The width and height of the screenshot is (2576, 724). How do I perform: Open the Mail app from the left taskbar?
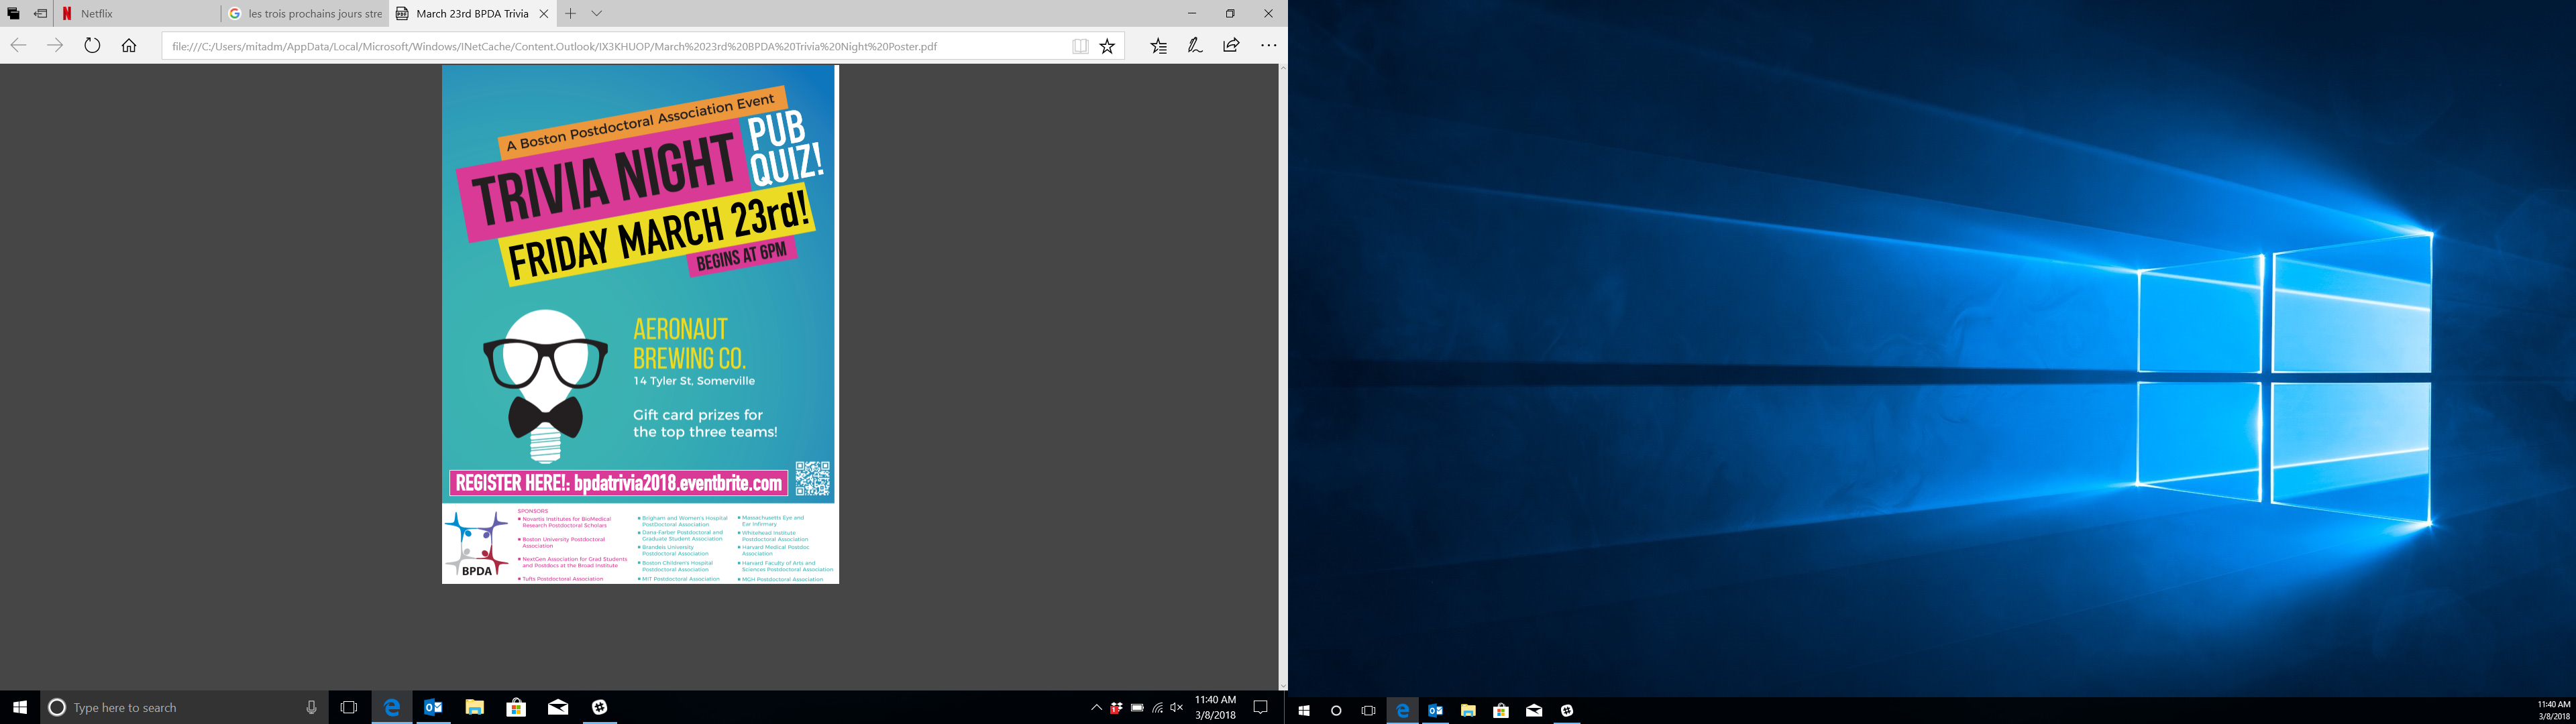pyautogui.click(x=558, y=707)
